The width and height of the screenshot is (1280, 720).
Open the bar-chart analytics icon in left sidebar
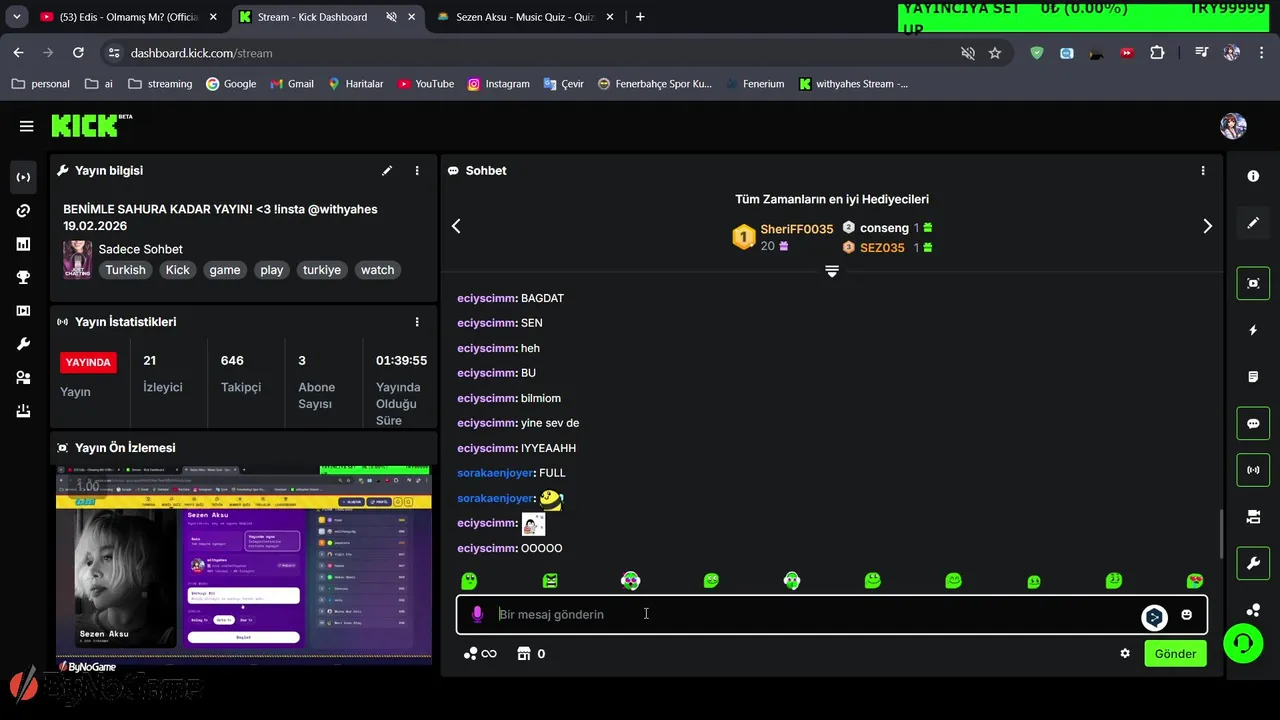[x=23, y=244]
